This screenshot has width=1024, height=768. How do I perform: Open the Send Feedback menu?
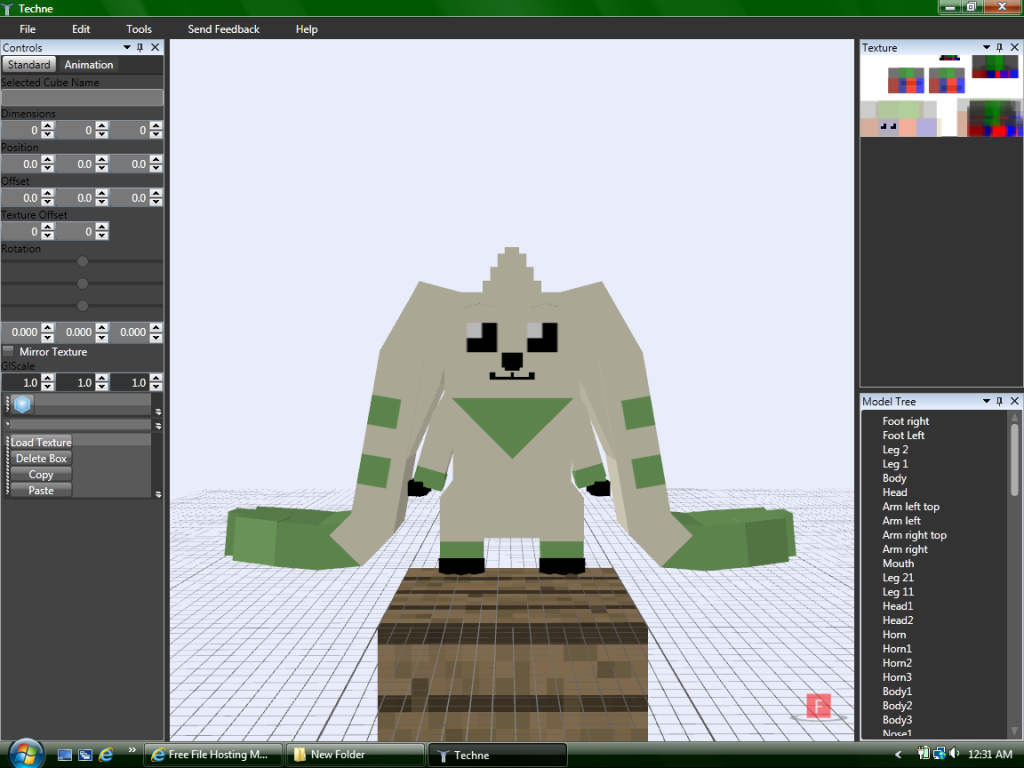click(x=223, y=29)
